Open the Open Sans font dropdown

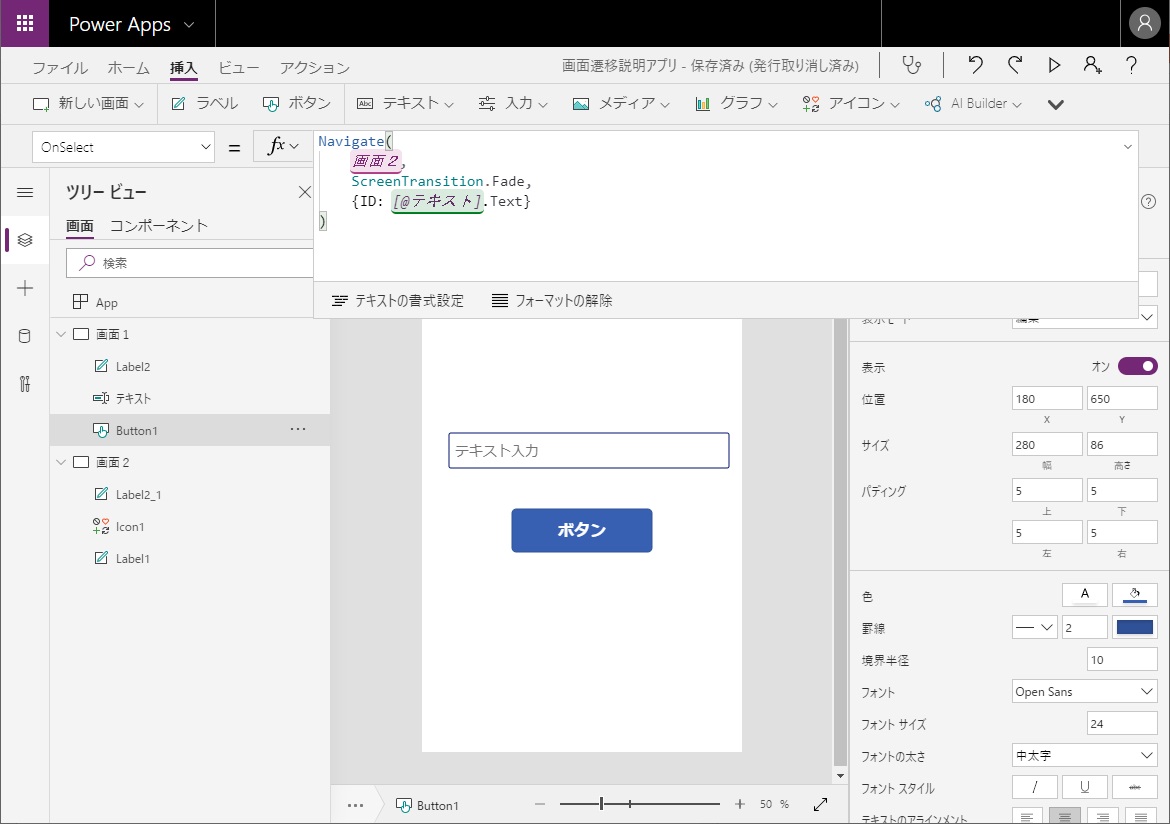(x=1084, y=691)
